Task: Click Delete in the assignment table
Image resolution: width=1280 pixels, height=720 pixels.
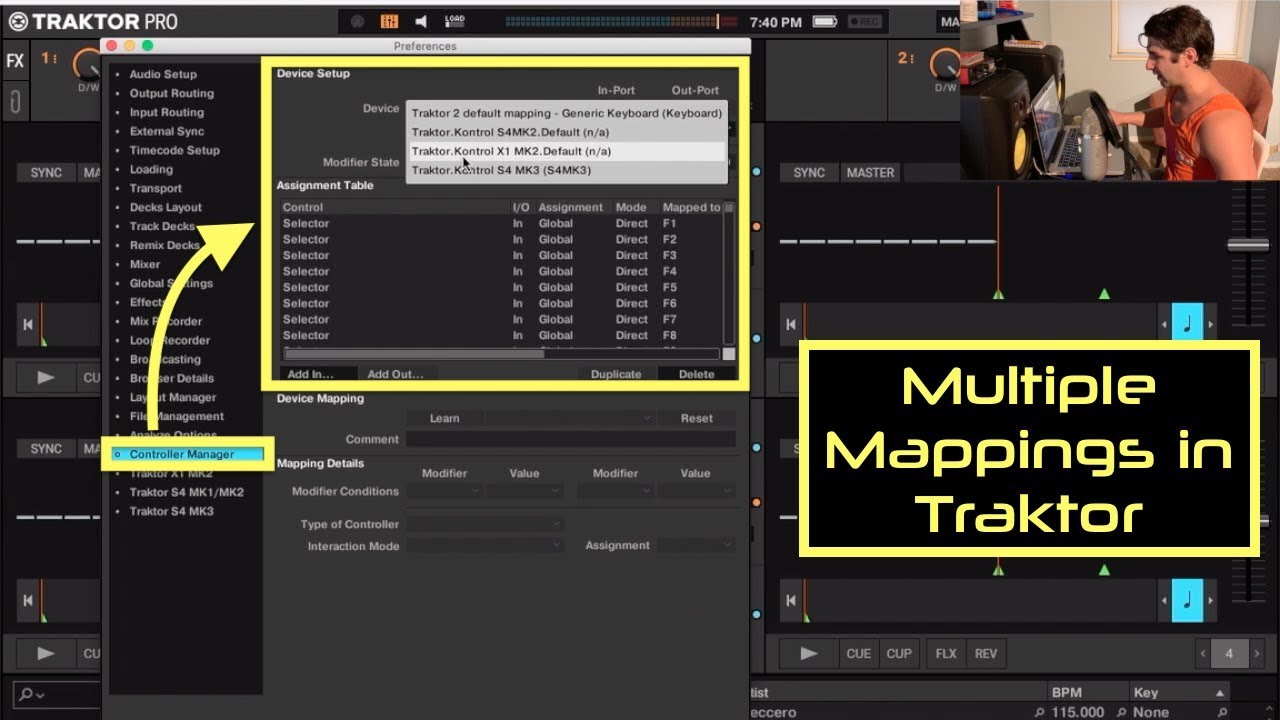Action: pos(696,374)
